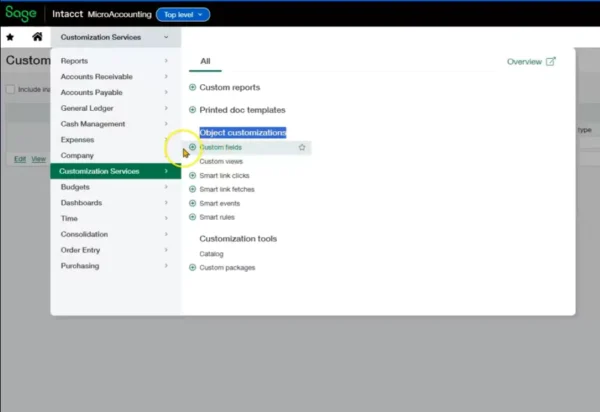The height and width of the screenshot is (412, 600).
Task: Click the plus icon beside Printed doc templates
Action: click(192, 110)
